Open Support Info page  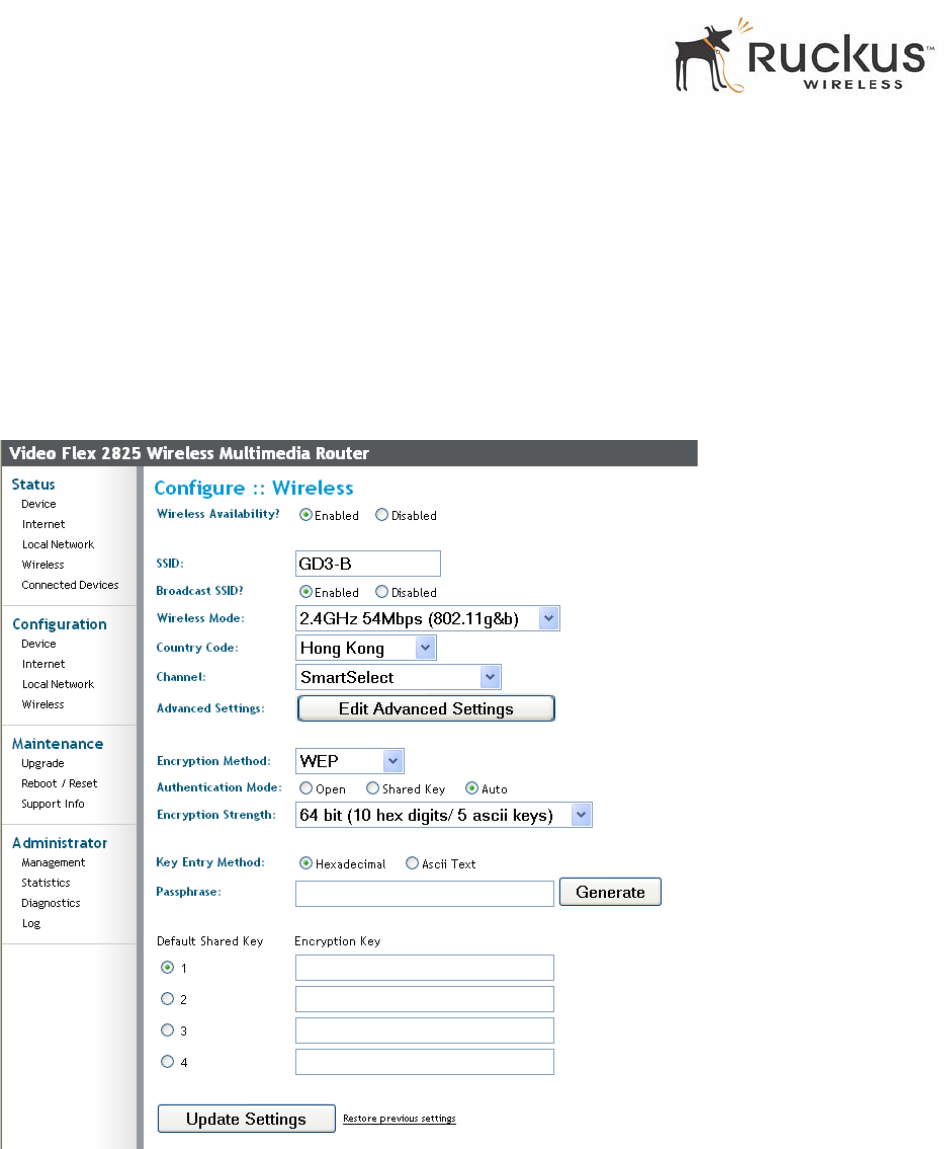[x=53, y=804]
